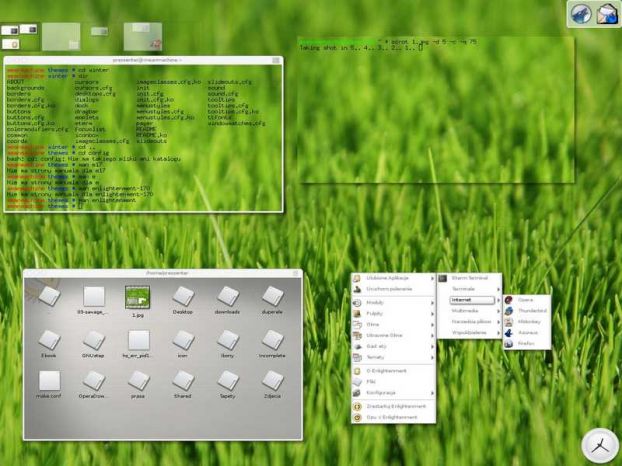
Task: Open the Współdzielenie submenu entry
Action: tap(469, 333)
